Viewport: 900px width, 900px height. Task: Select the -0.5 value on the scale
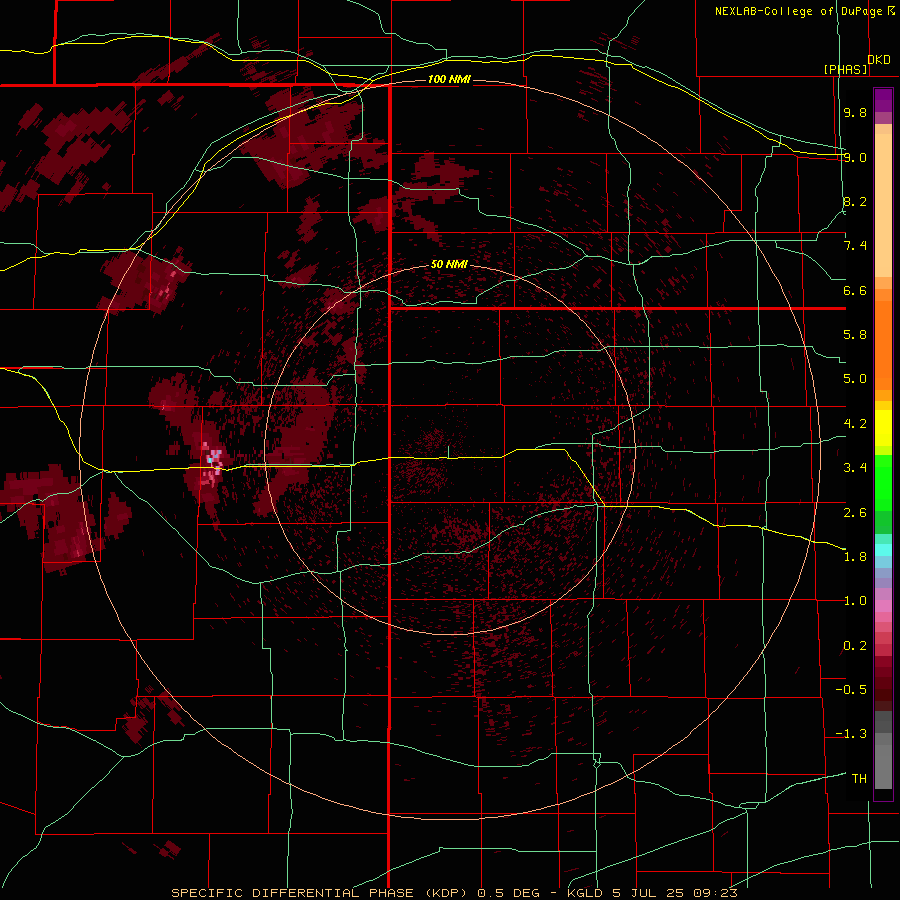pos(851,690)
